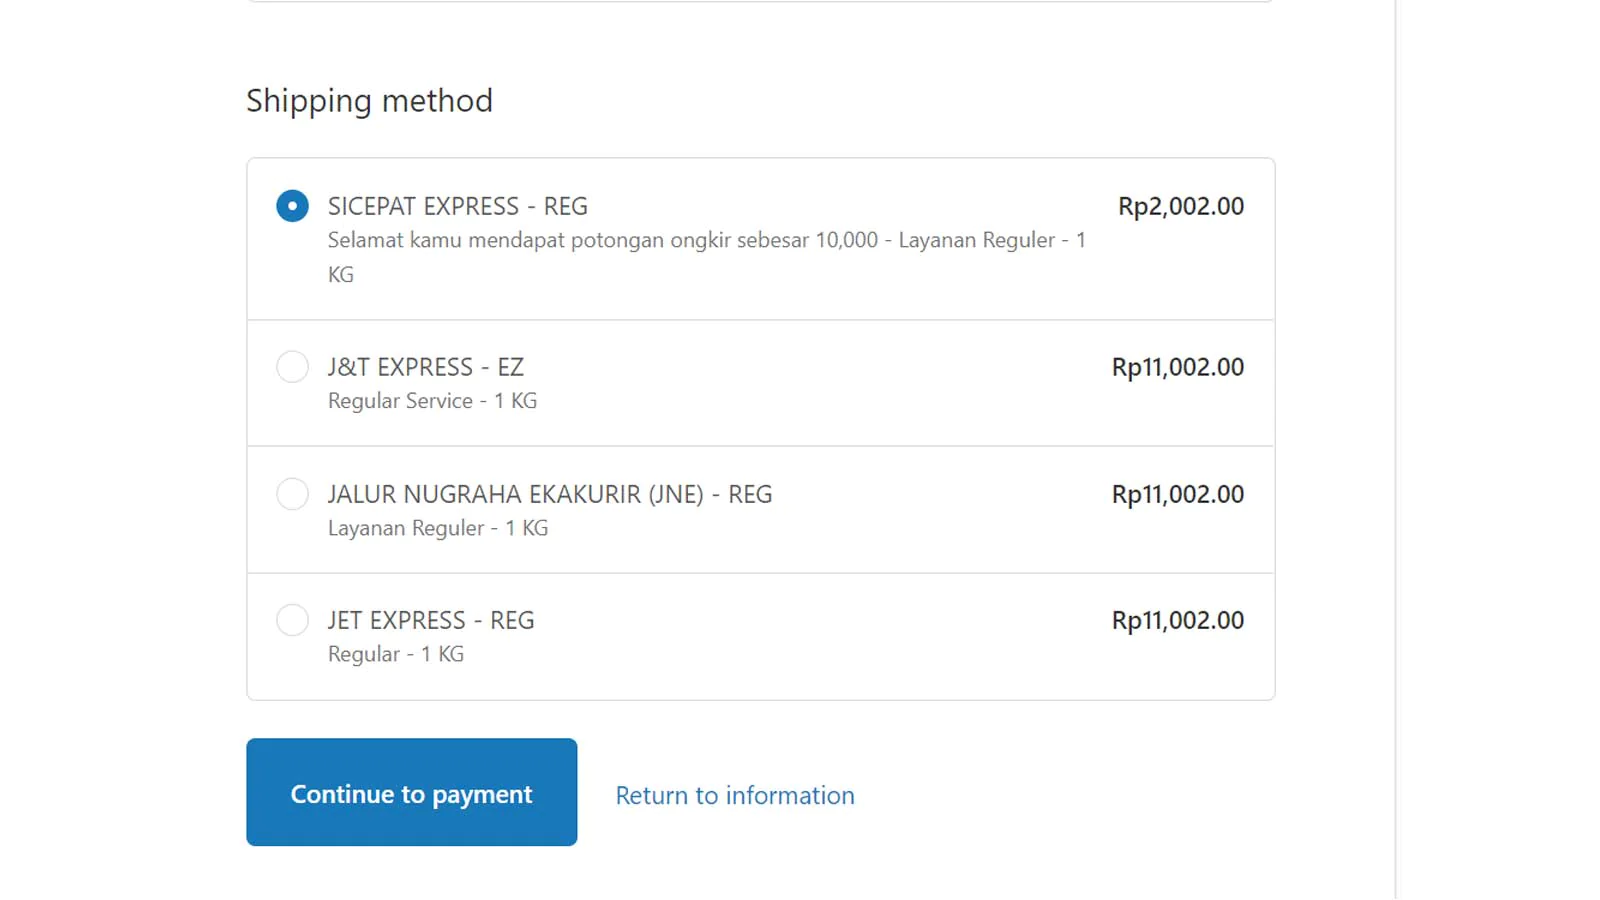Click the Regular Service - 1 KG description
The width and height of the screenshot is (1600, 900).
(432, 401)
